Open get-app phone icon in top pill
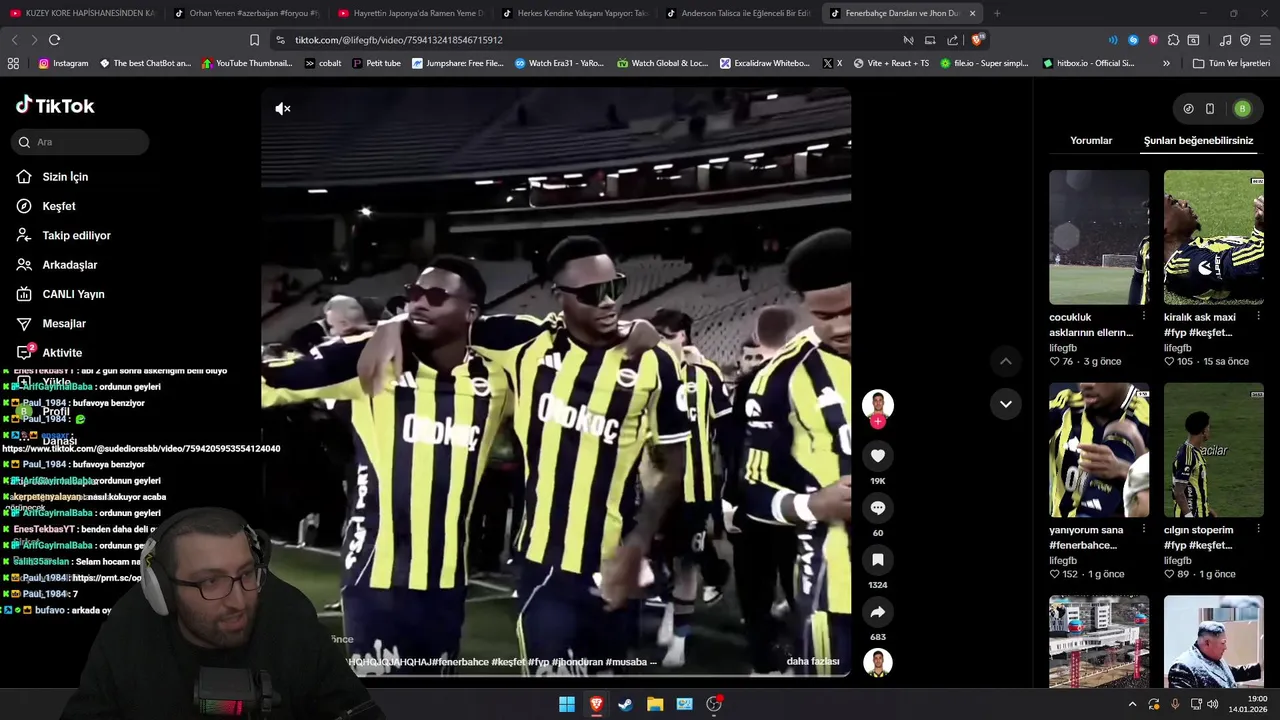Viewport: 1280px width, 720px height. 1210,109
